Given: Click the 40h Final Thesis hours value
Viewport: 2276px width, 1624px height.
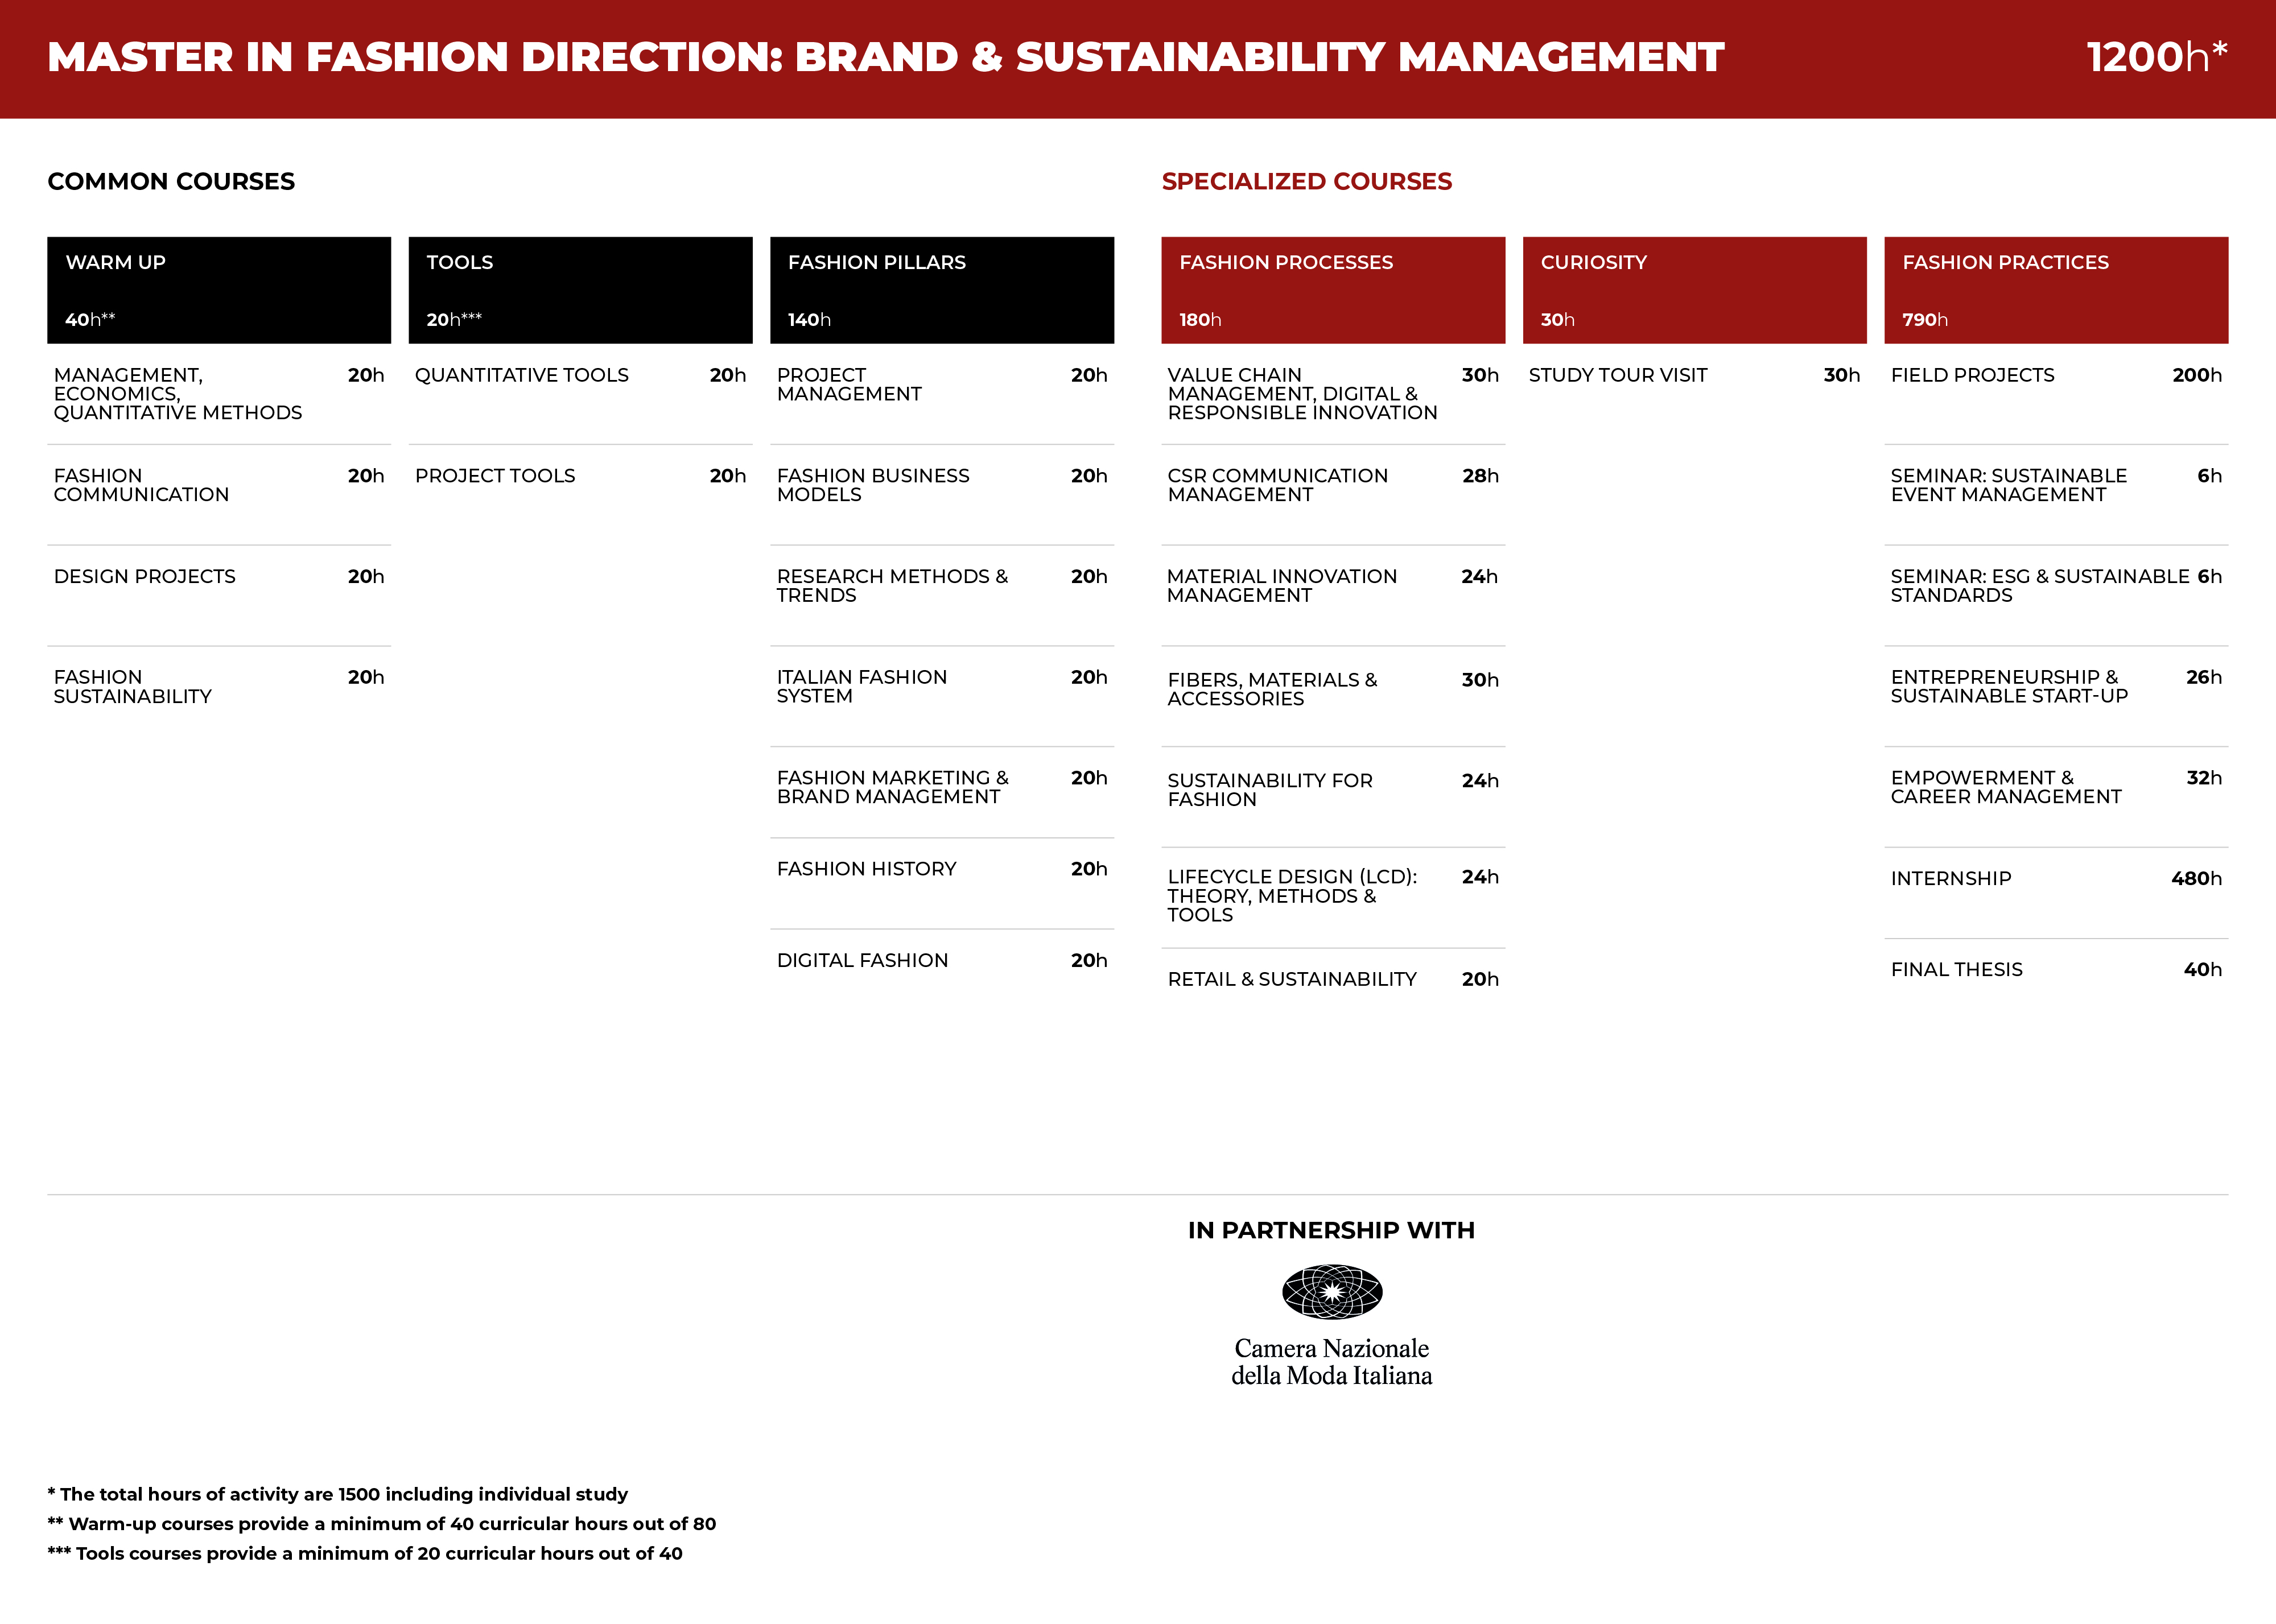Looking at the screenshot, I should click(2202, 969).
